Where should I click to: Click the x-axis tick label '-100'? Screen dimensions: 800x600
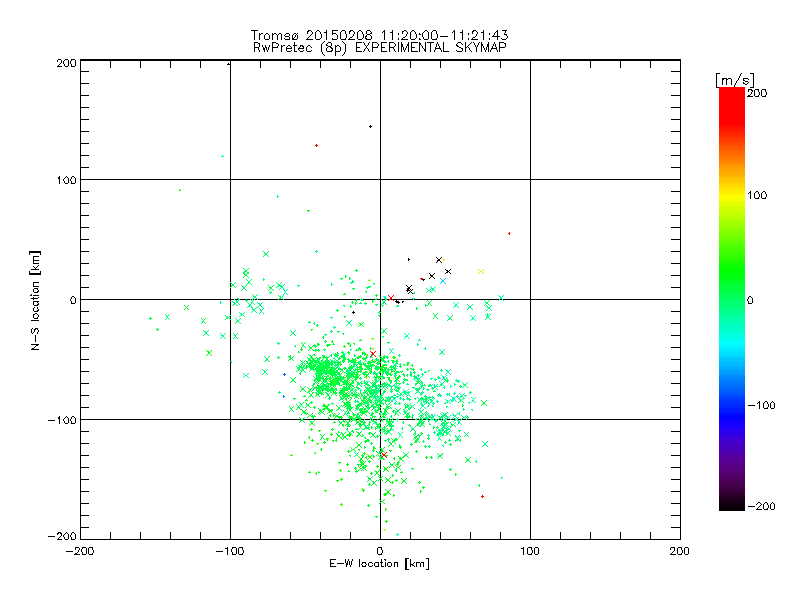[230, 551]
